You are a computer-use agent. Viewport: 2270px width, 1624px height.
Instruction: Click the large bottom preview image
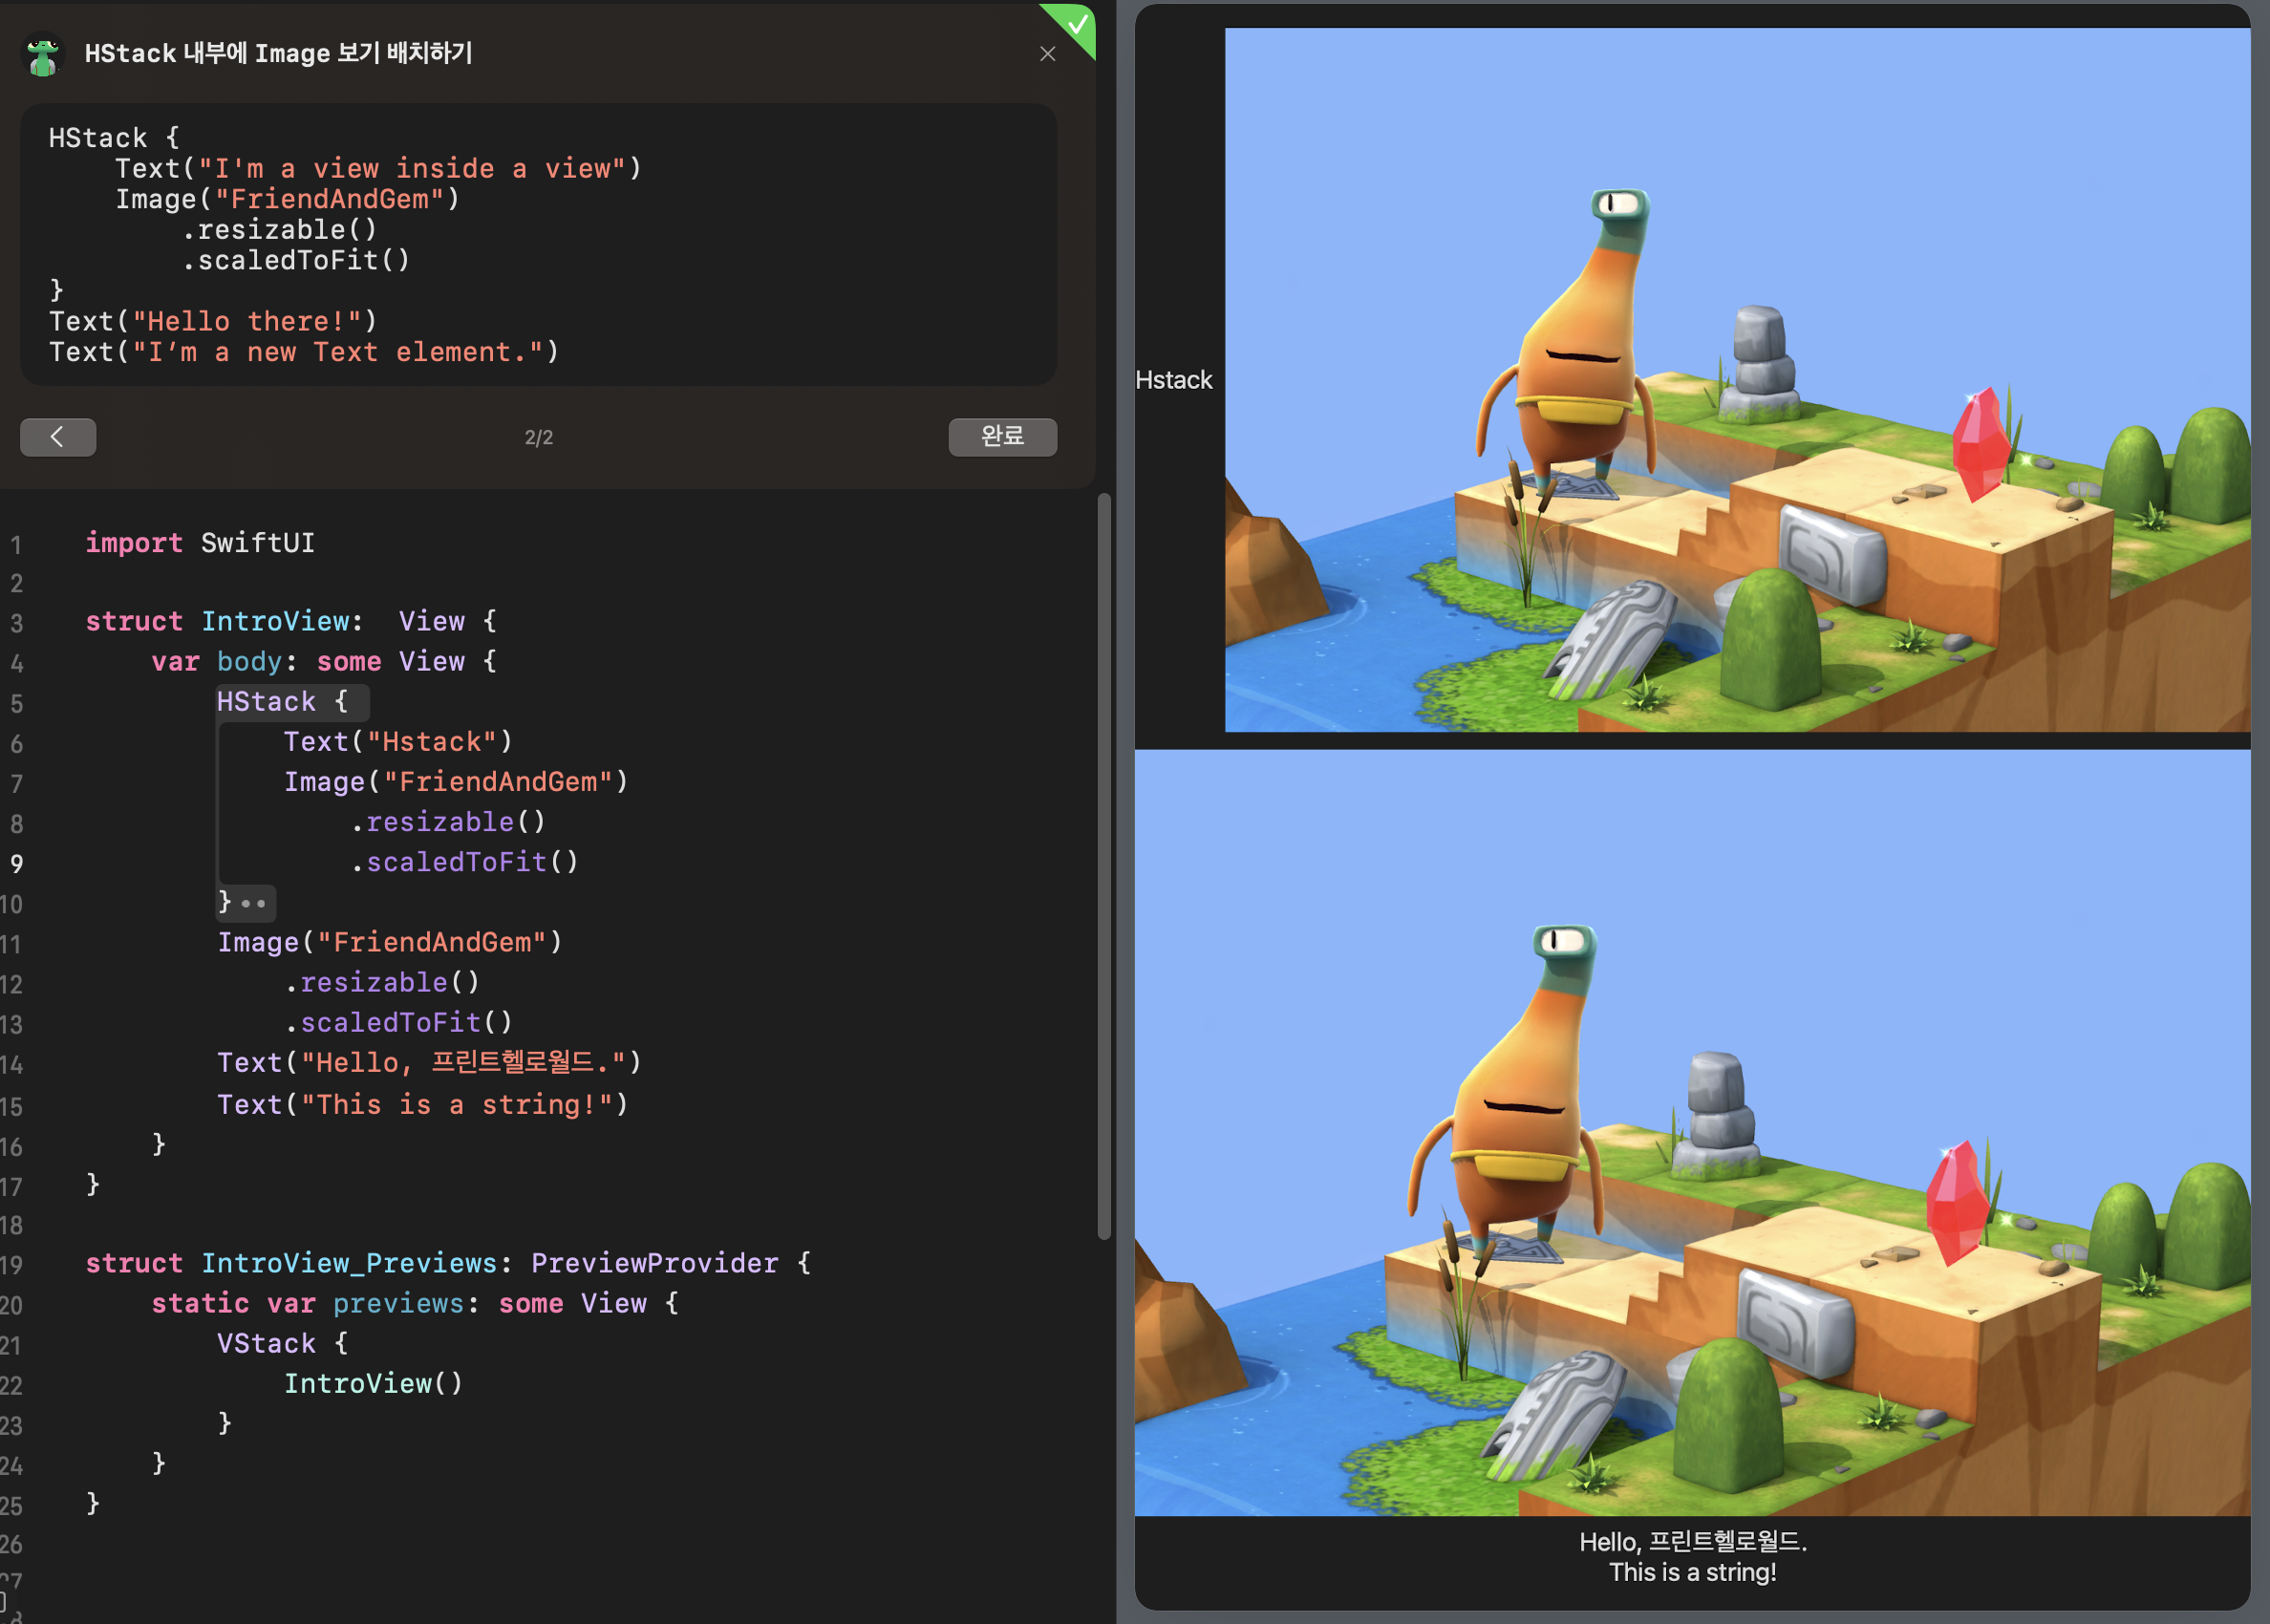pyautogui.click(x=1692, y=1133)
